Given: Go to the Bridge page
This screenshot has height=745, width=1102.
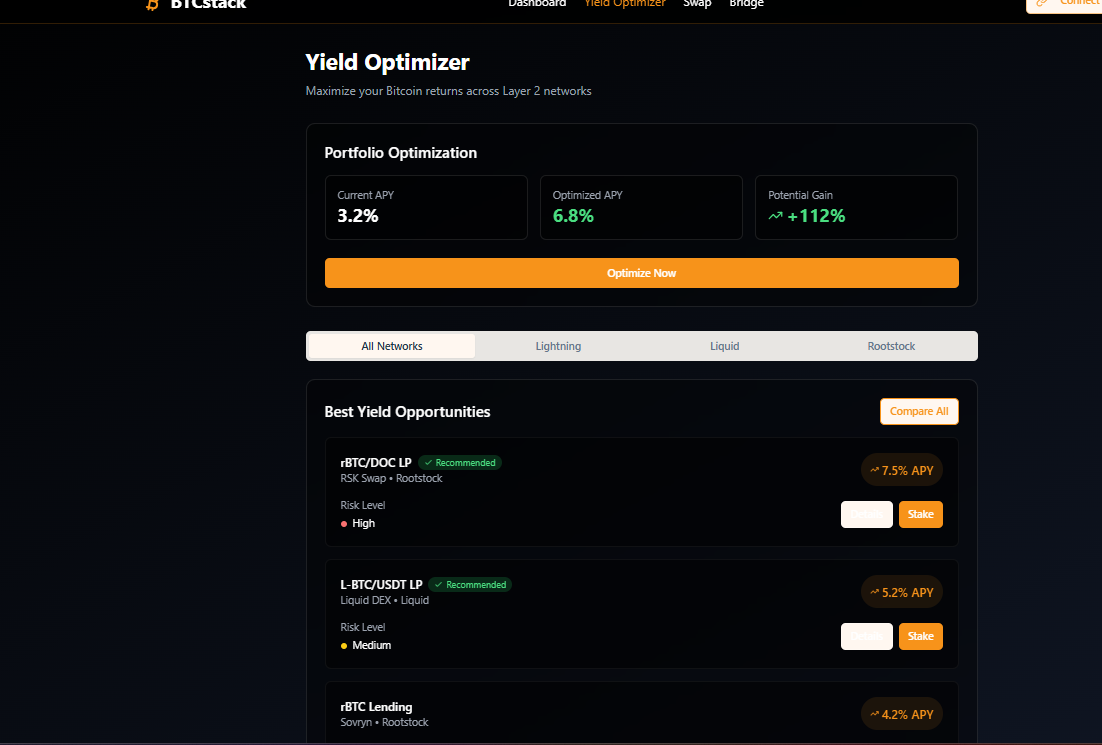Looking at the screenshot, I should coord(746,4).
